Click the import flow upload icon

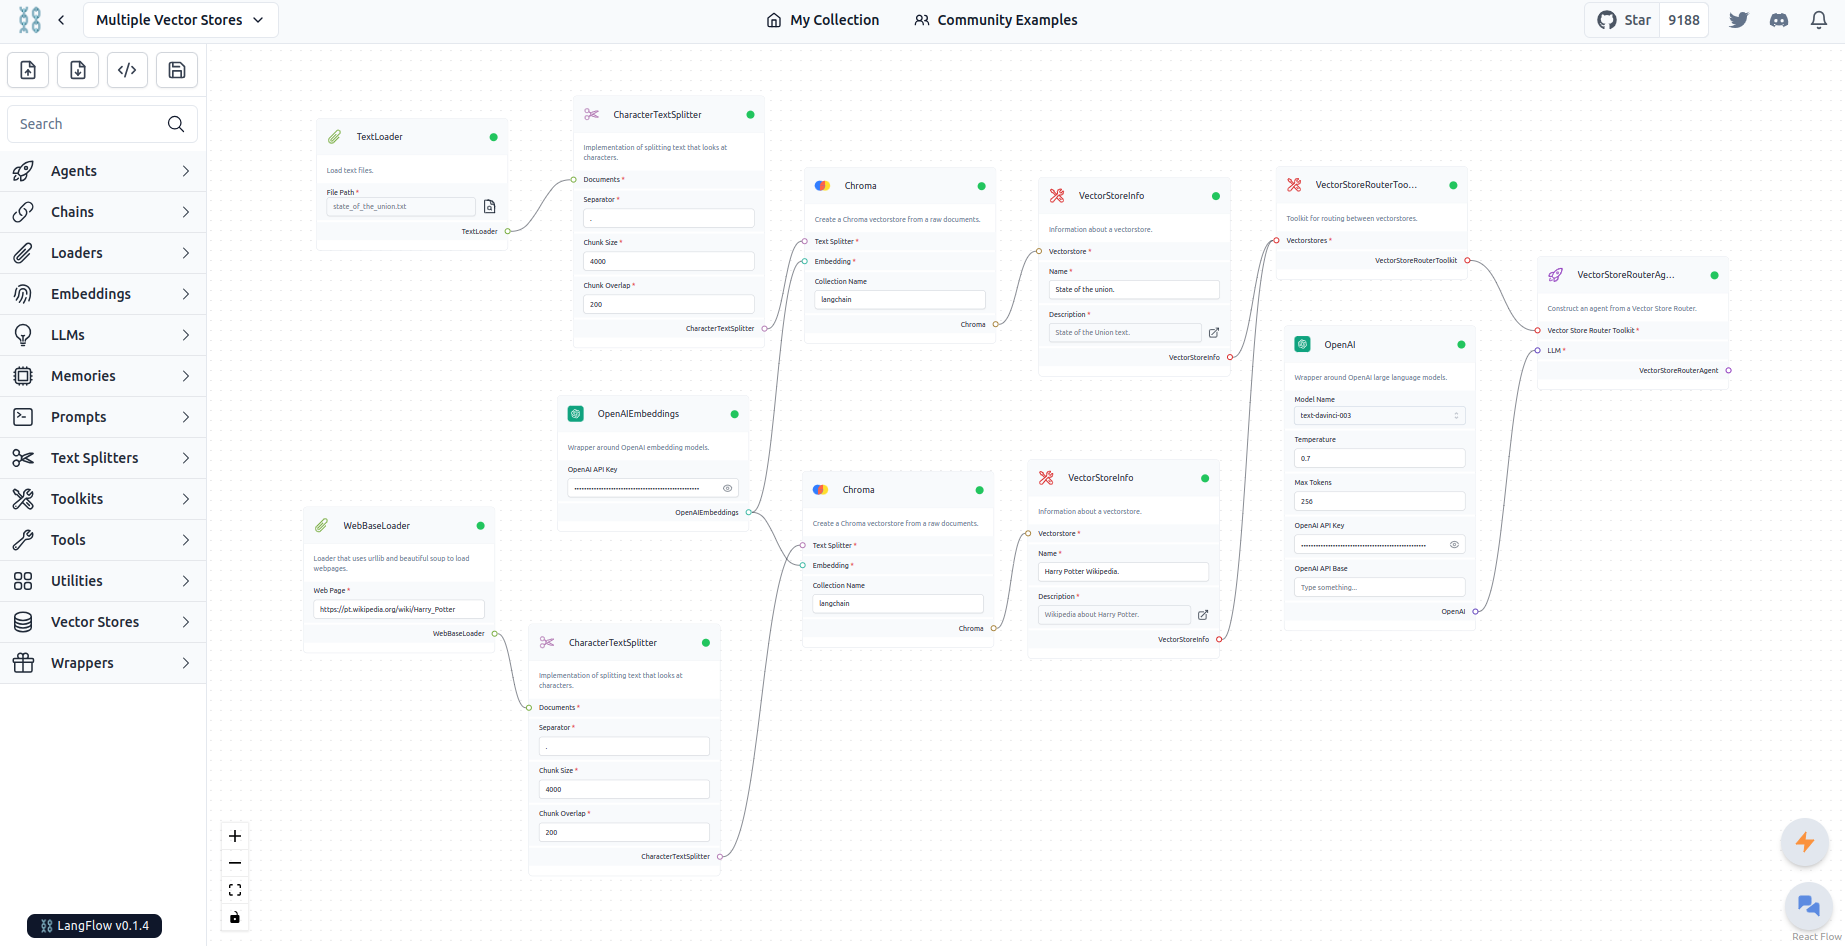[28, 70]
